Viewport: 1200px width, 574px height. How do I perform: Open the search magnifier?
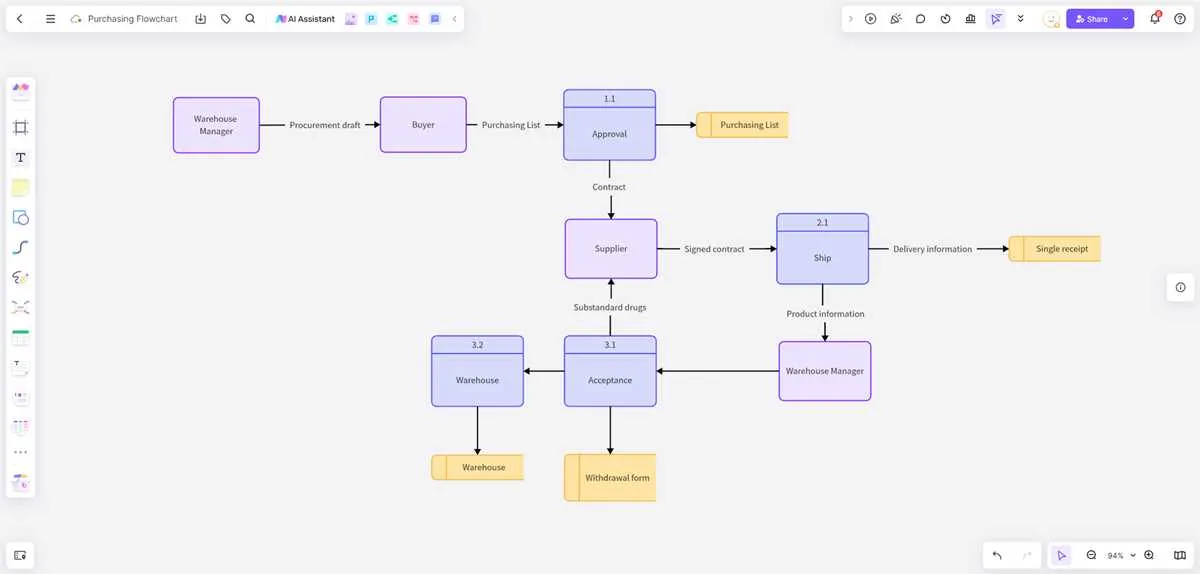(x=250, y=19)
